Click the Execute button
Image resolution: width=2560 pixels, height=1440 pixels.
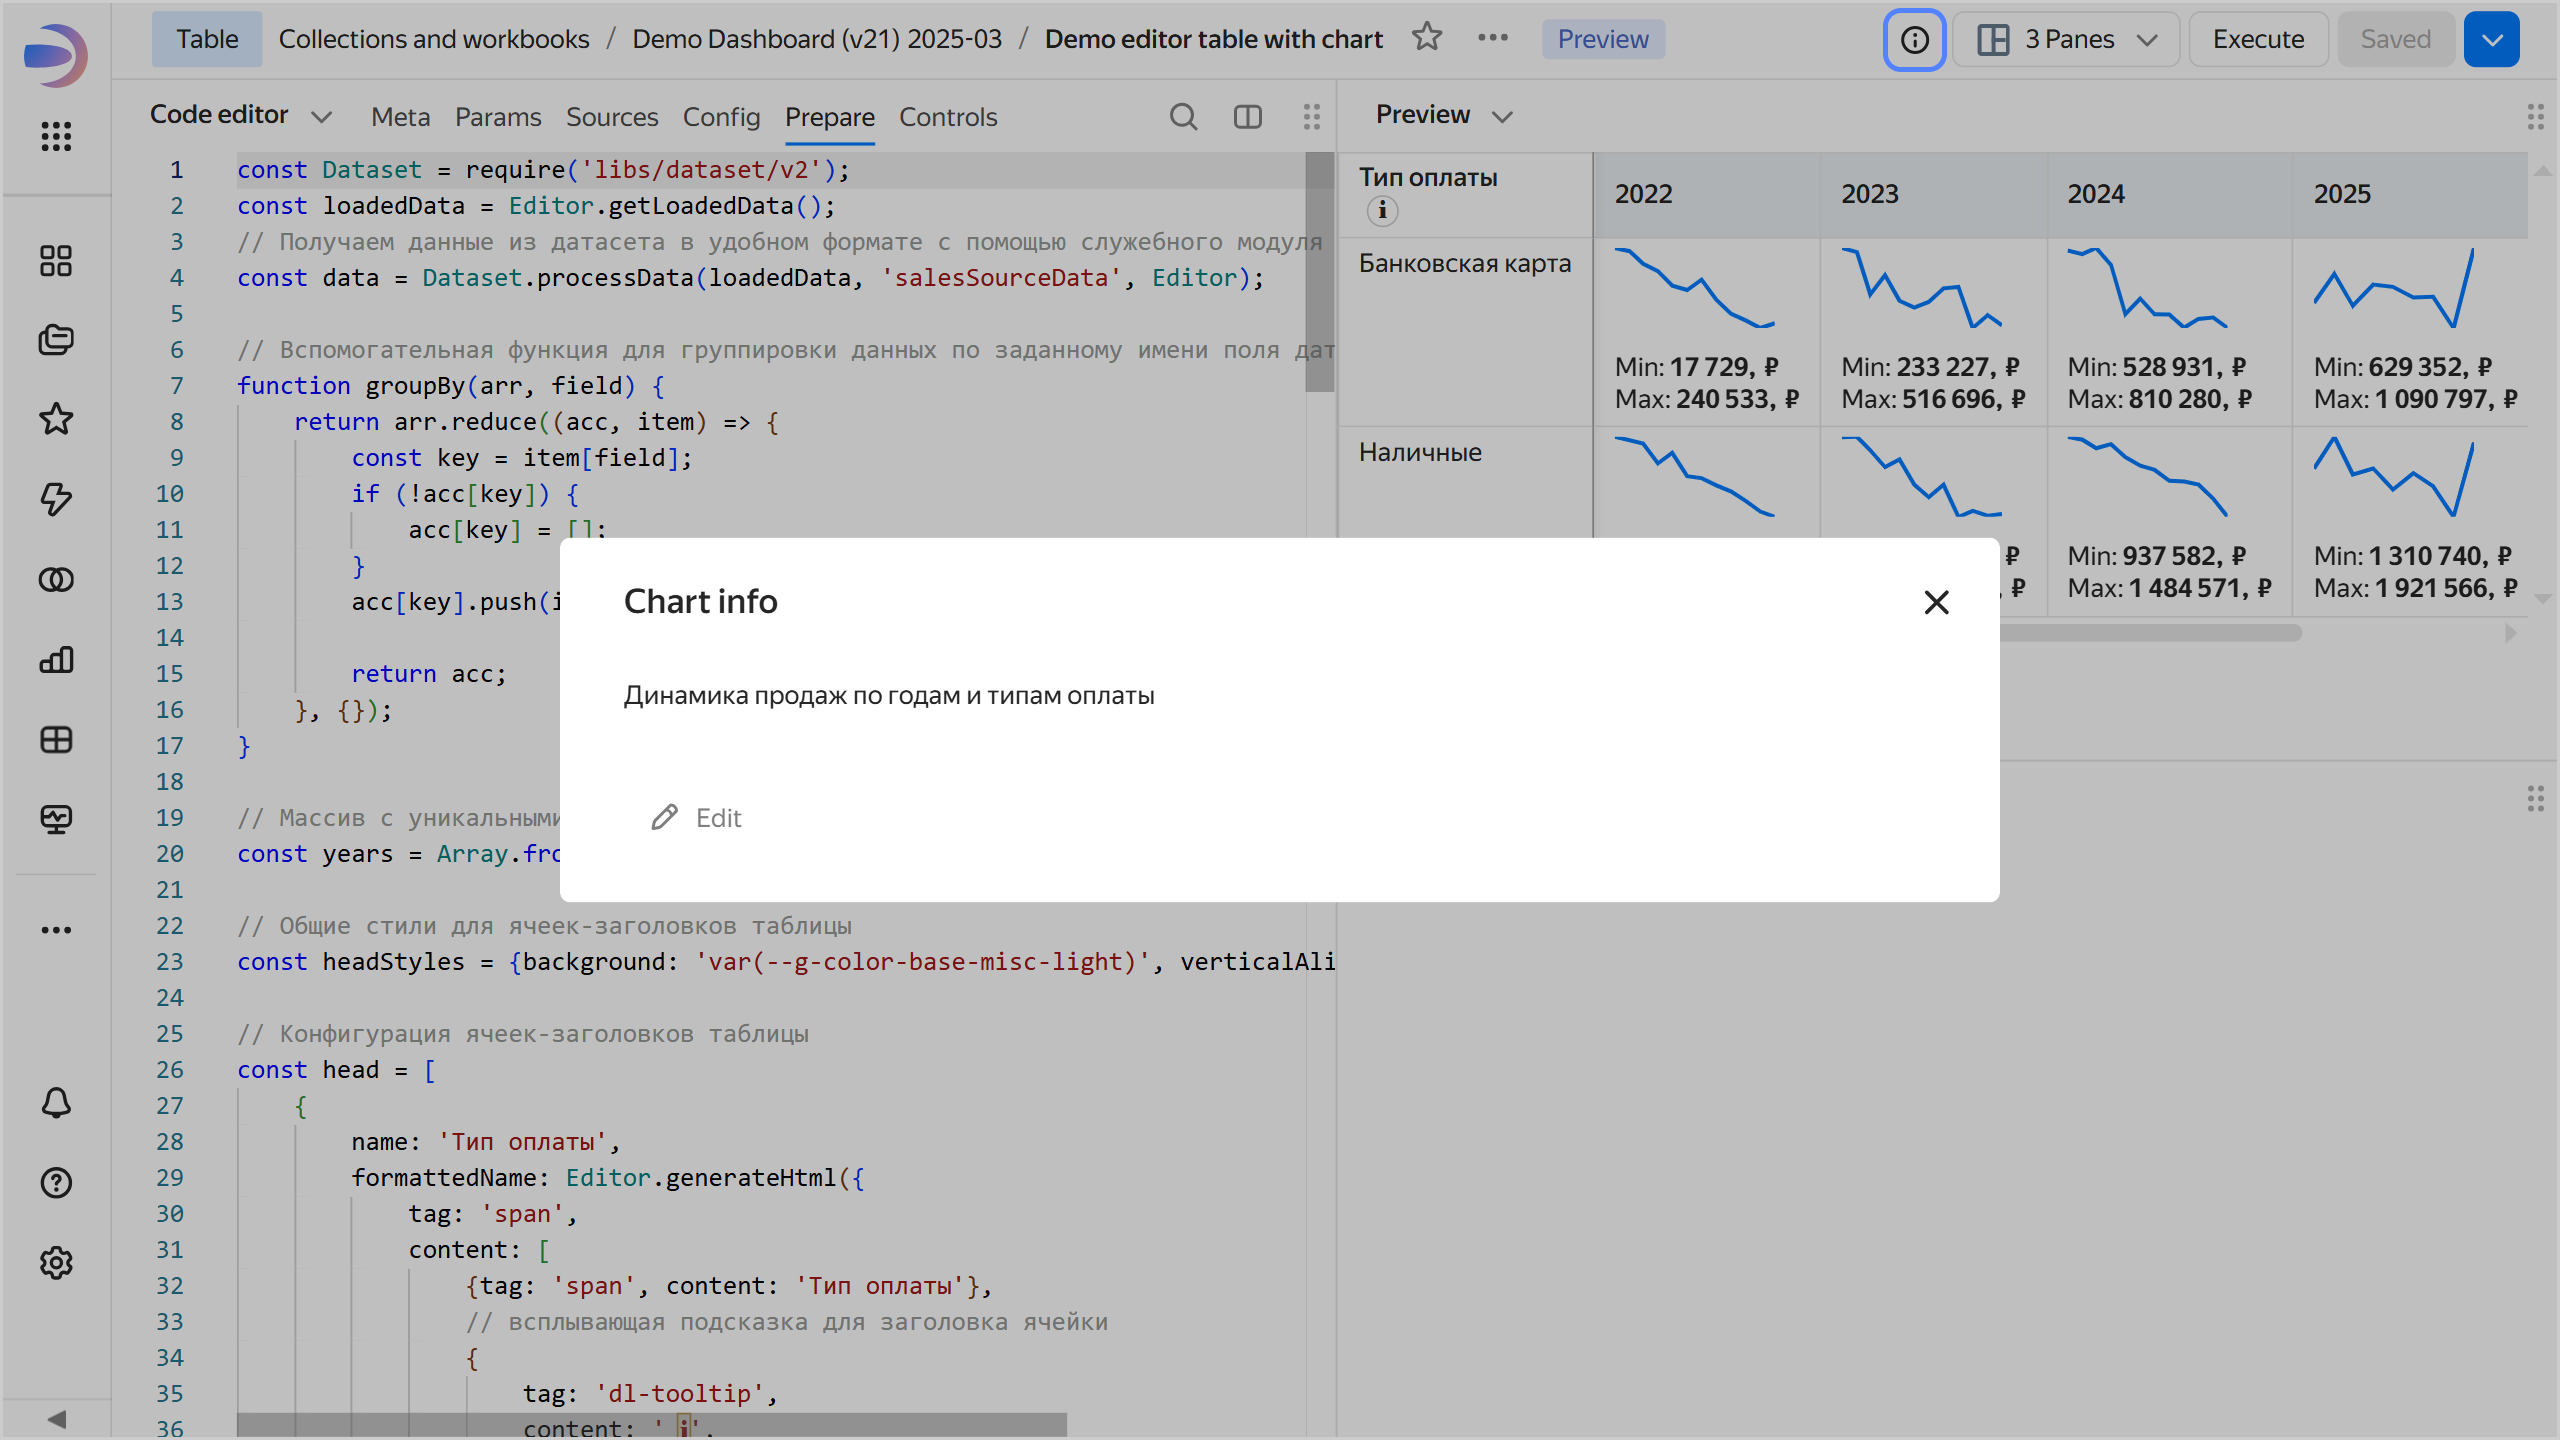tap(2258, 40)
